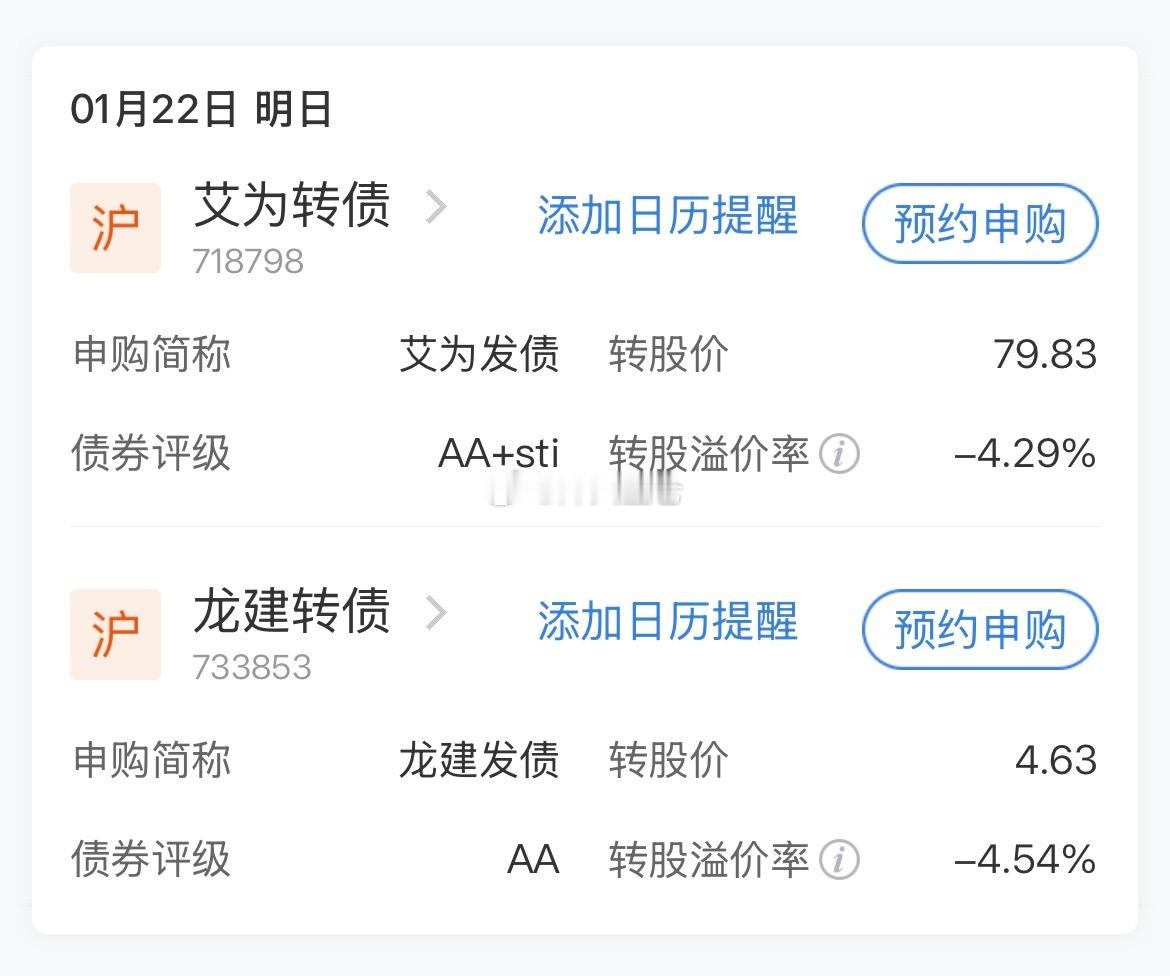Image resolution: width=1170 pixels, height=976 pixels.
Task: Open the info icon beside 艾为转债 转股溢价率
Action: tap(840, 455)
